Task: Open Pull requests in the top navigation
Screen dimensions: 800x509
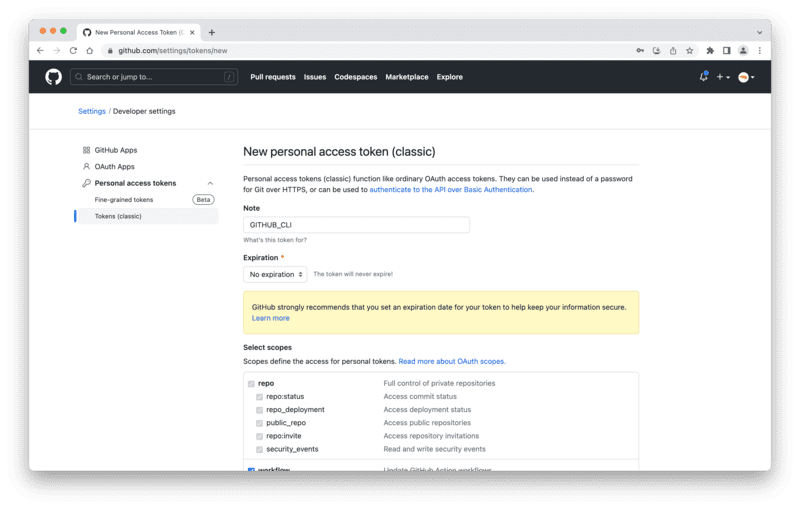Action: (x=272, y=77)
